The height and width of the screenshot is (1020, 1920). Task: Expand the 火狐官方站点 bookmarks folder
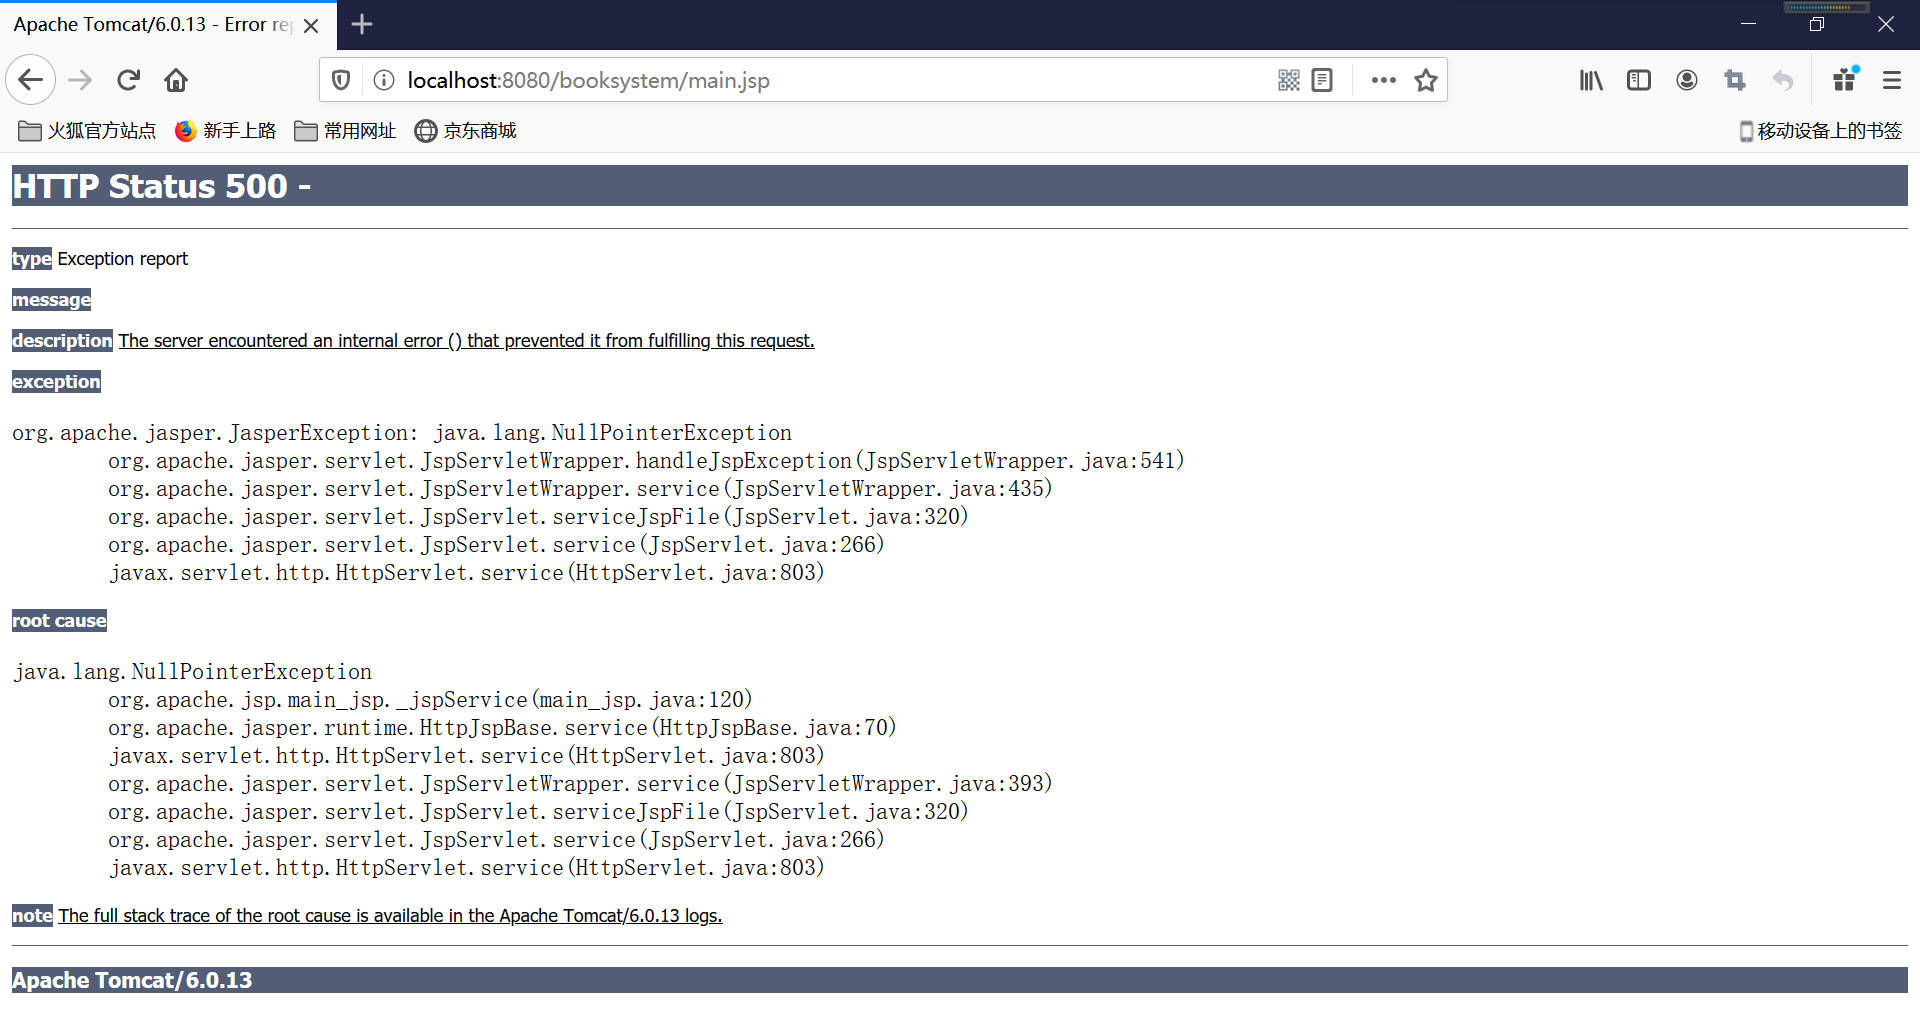(x=88, y=131)
